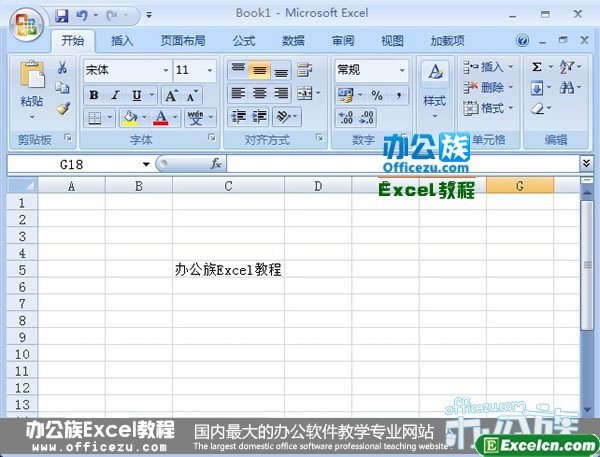Screen dimensions: 600x457
Task: Click the 删除 cells button
Action: pos(488,88)
